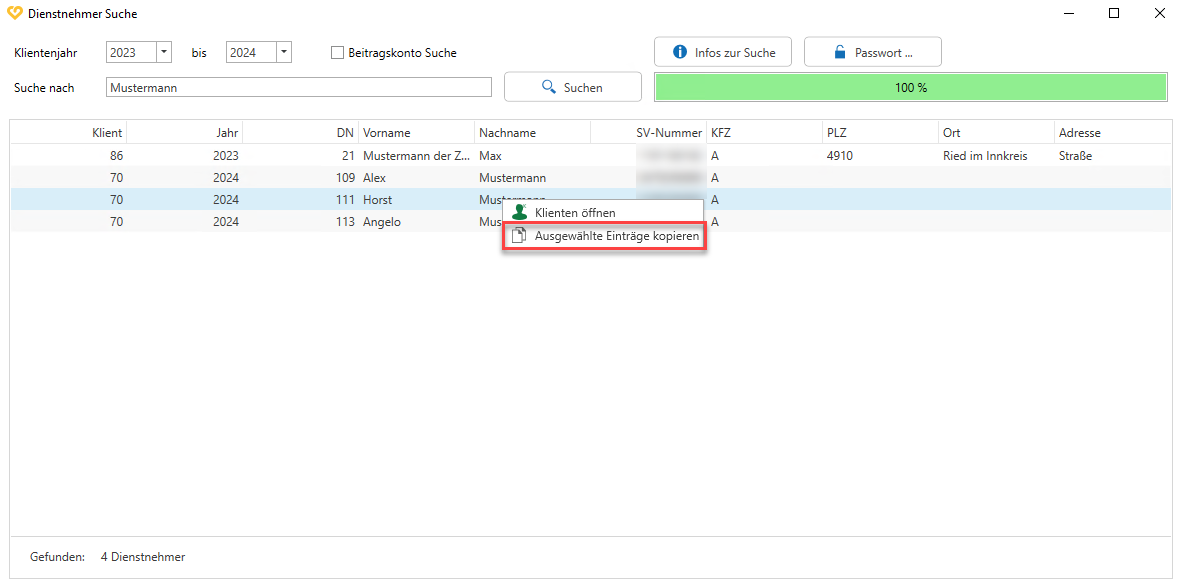Focus the Suche nach field containing Mustermann
The width and height of the screenshot is (1180, 585).
click(x=298, y=88)
